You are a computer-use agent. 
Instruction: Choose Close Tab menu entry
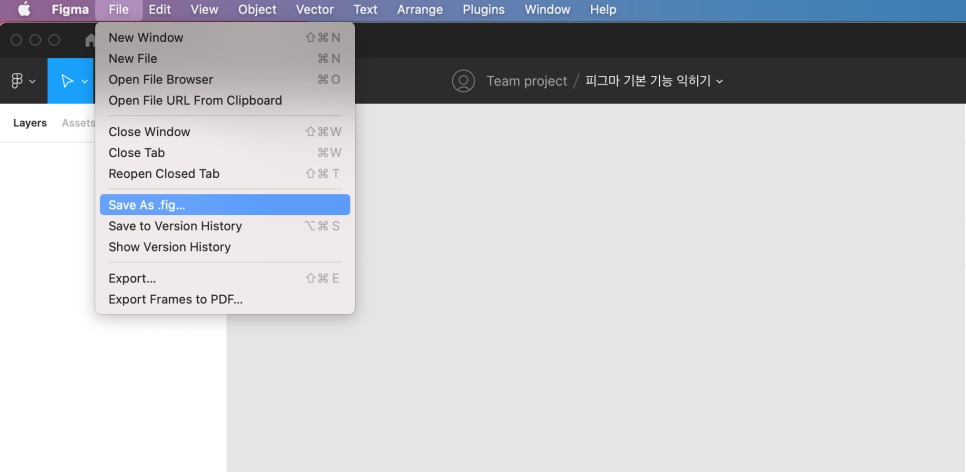(225, 153)
